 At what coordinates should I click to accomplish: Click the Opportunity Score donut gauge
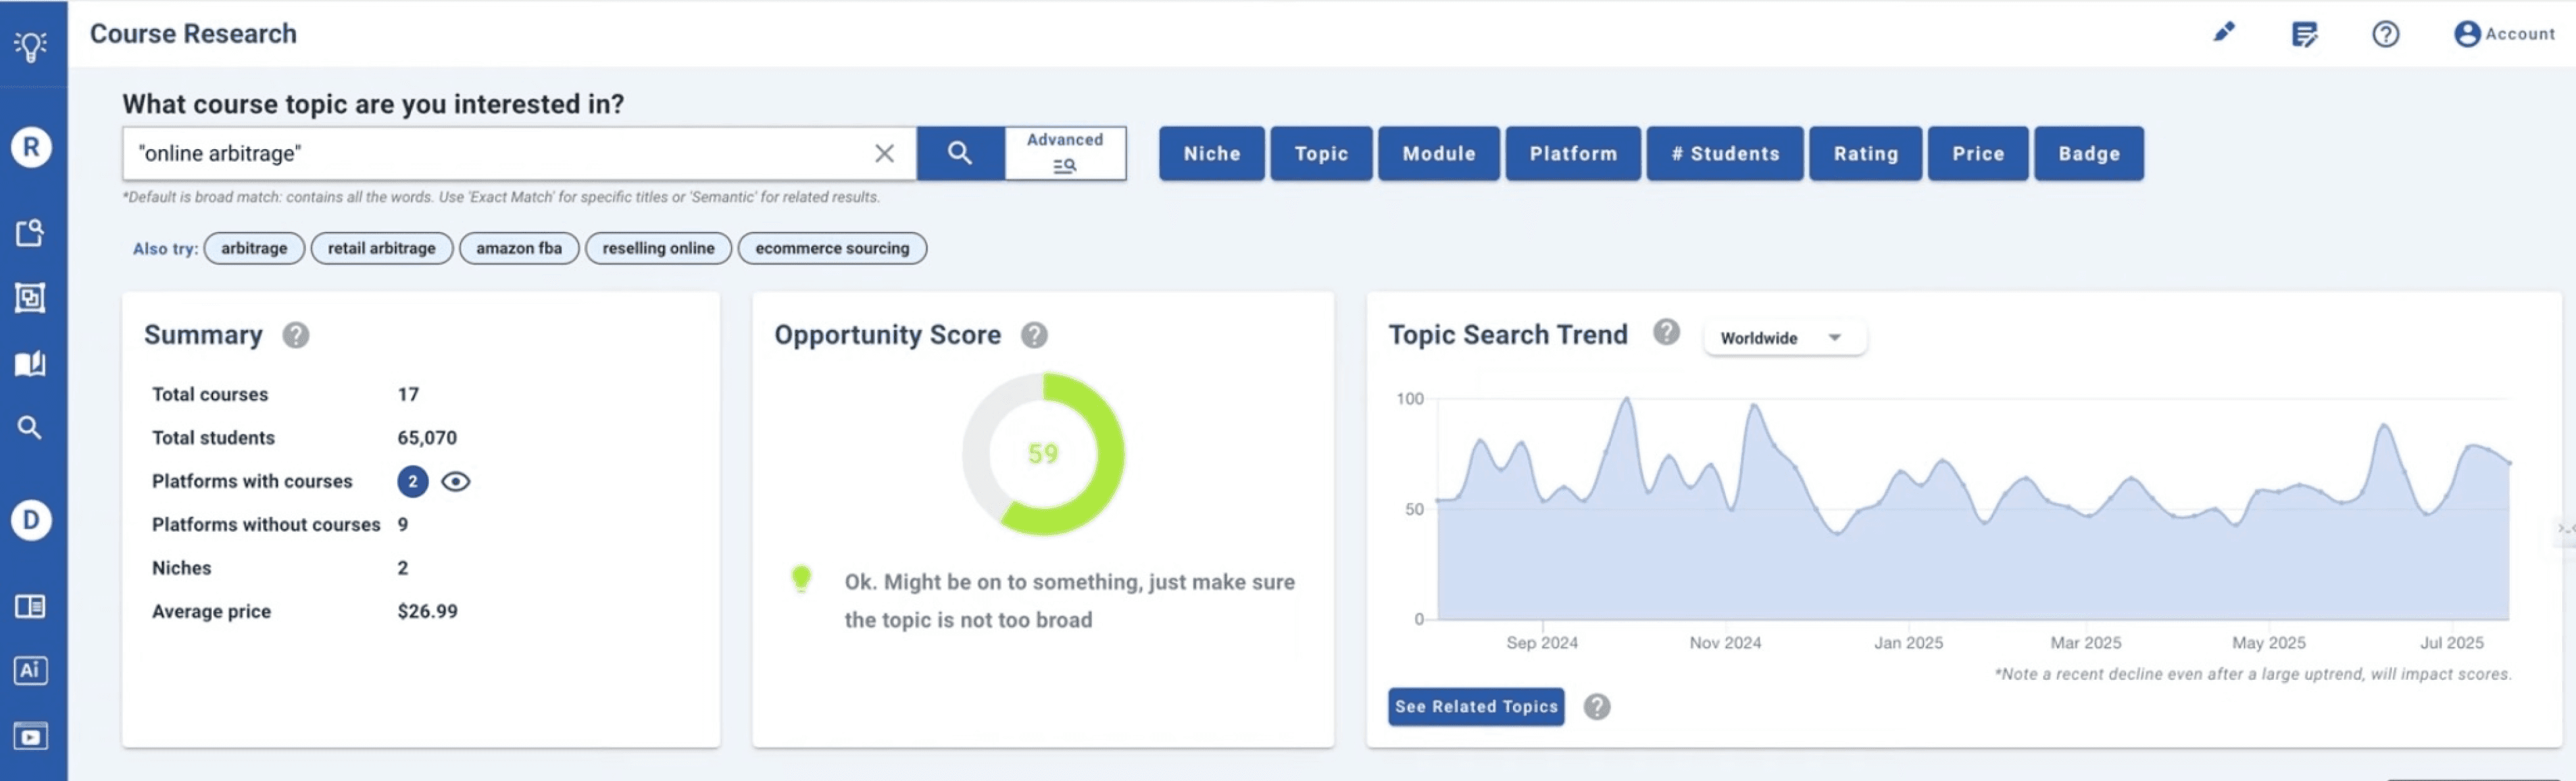1043,454
